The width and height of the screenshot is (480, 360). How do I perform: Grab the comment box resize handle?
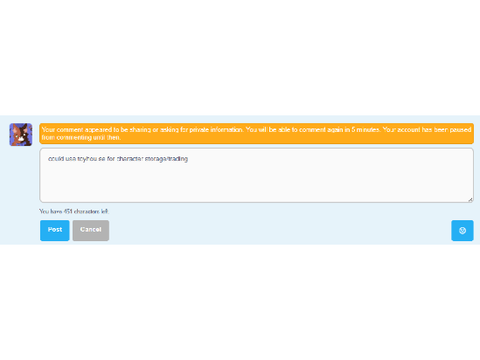click(x=470, y=199)
